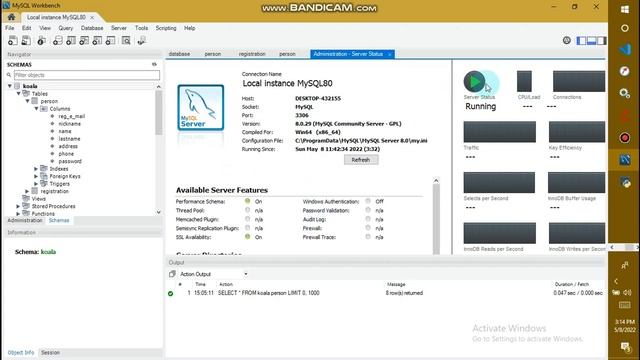Switch to the database tab
Screen dimensions: 640x360
[179, 54]
